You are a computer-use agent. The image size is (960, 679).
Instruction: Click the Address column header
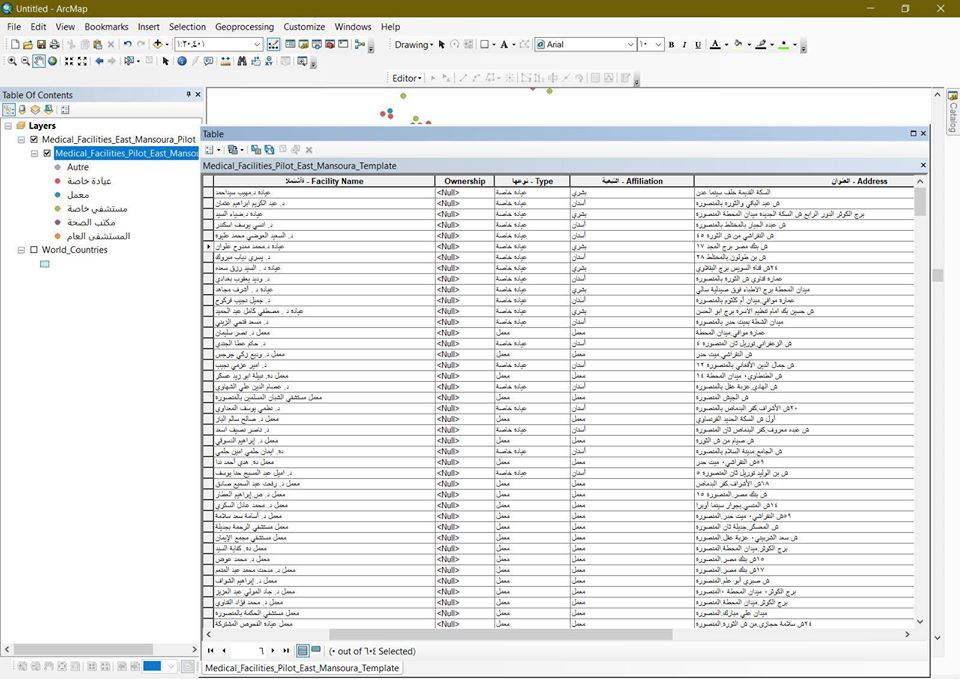click(x=804, y=181)
